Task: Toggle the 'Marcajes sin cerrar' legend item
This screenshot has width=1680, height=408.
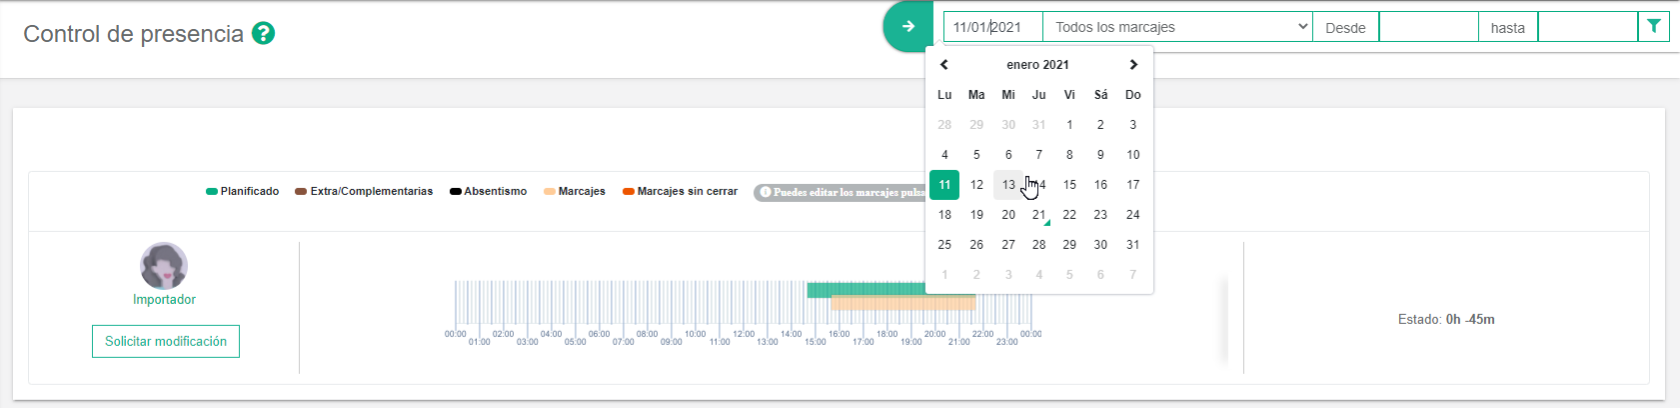Action: click(680, 192)
